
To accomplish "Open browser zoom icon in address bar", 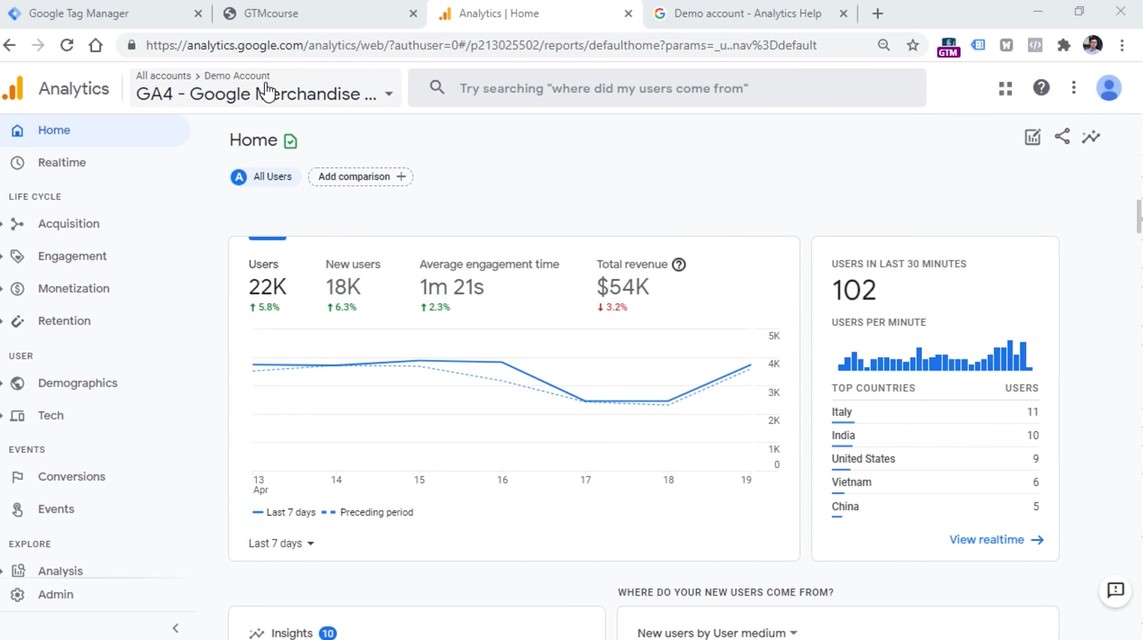I will pyautogui.click(x=883, y=45).
